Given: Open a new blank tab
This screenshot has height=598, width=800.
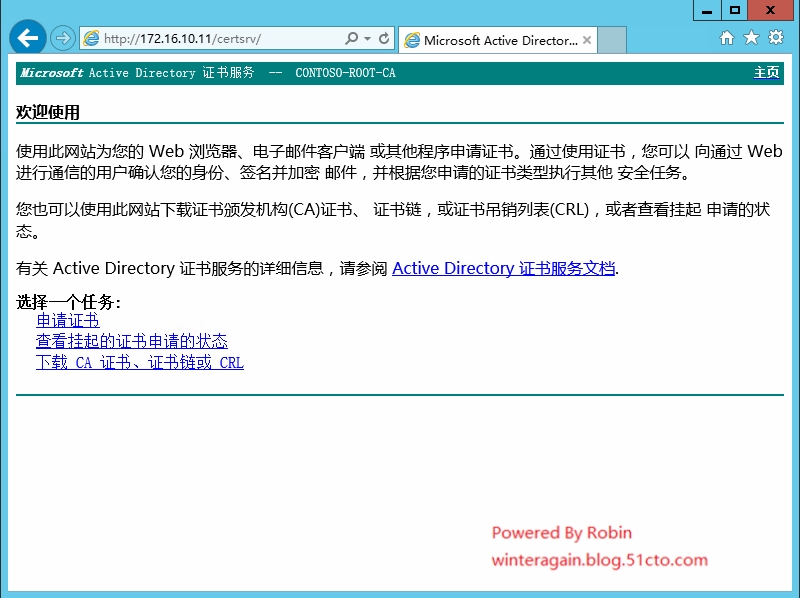Looking at the screenshot, I should pyautogui.click(x=612, y=40).
